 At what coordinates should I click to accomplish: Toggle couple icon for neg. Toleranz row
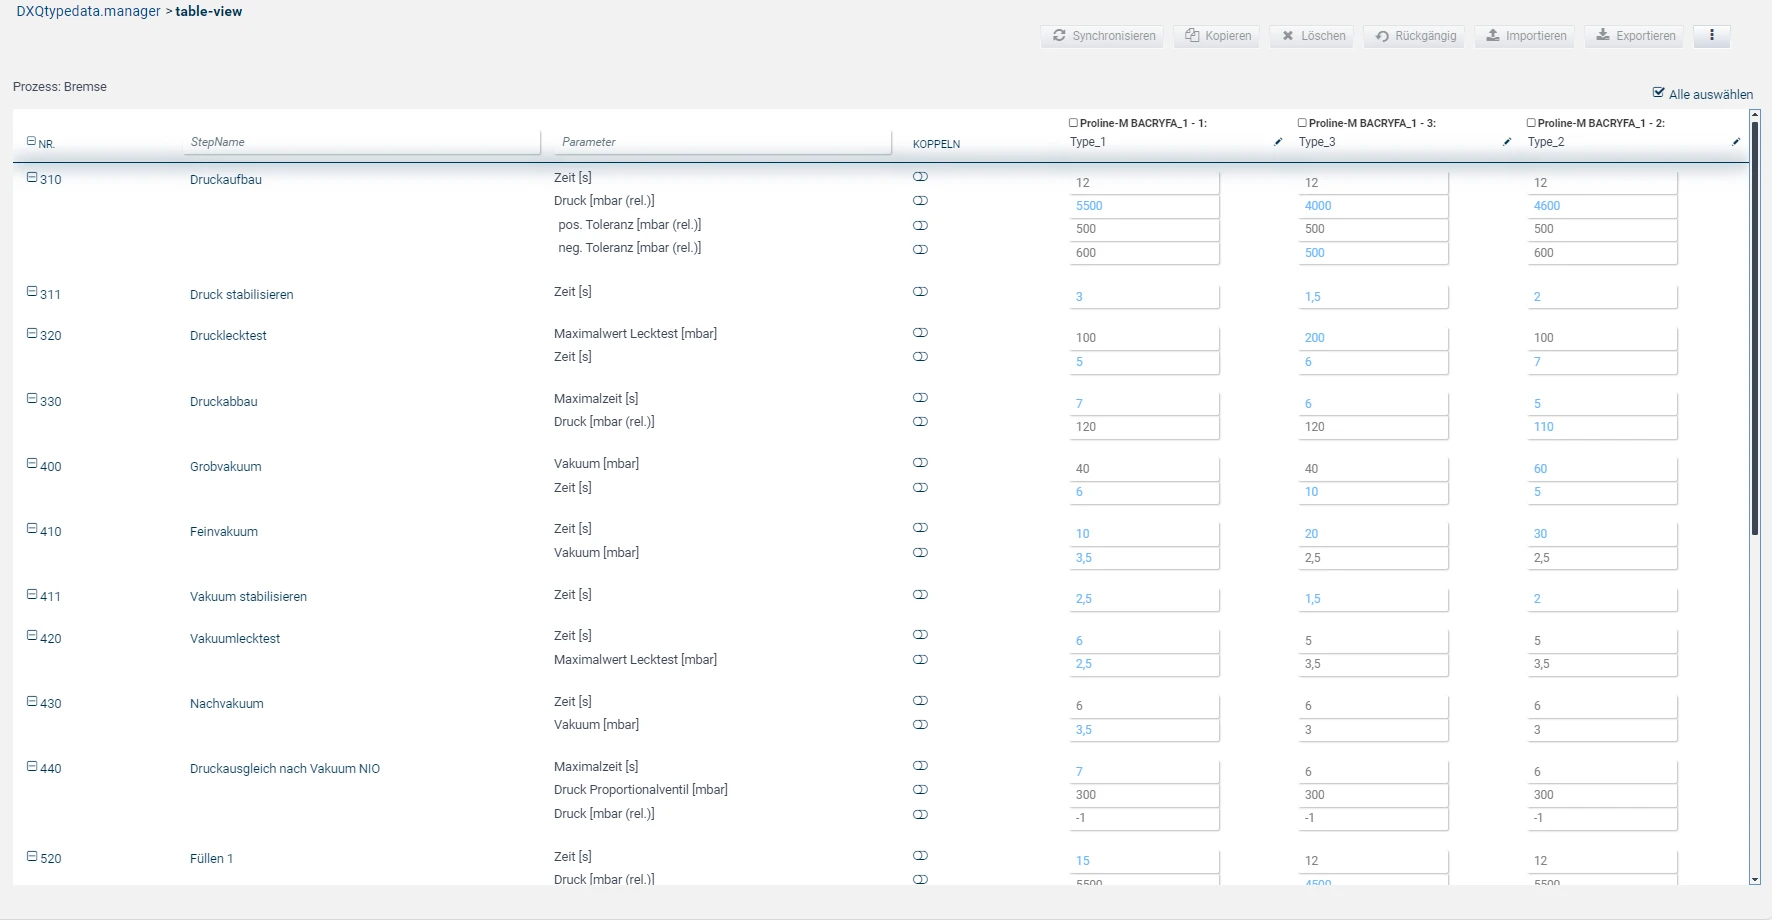(920, 250)
